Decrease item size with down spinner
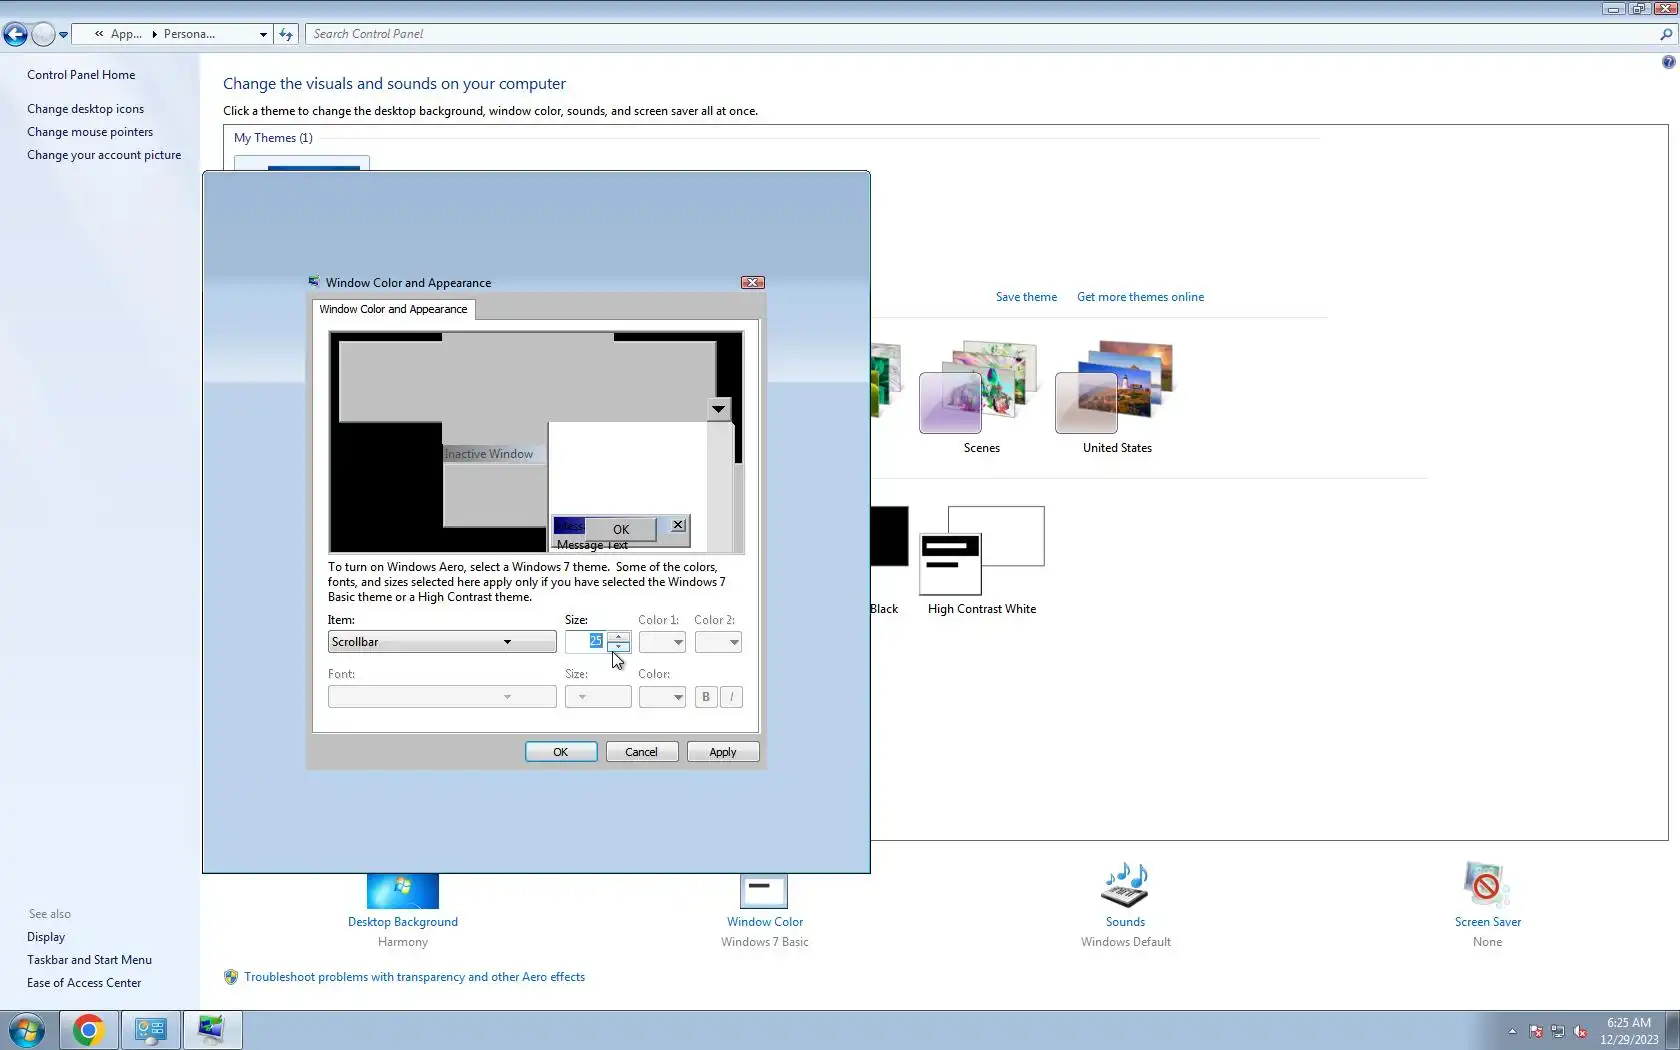This screenshot has width=1680, height=1050. tap(619, 647)
